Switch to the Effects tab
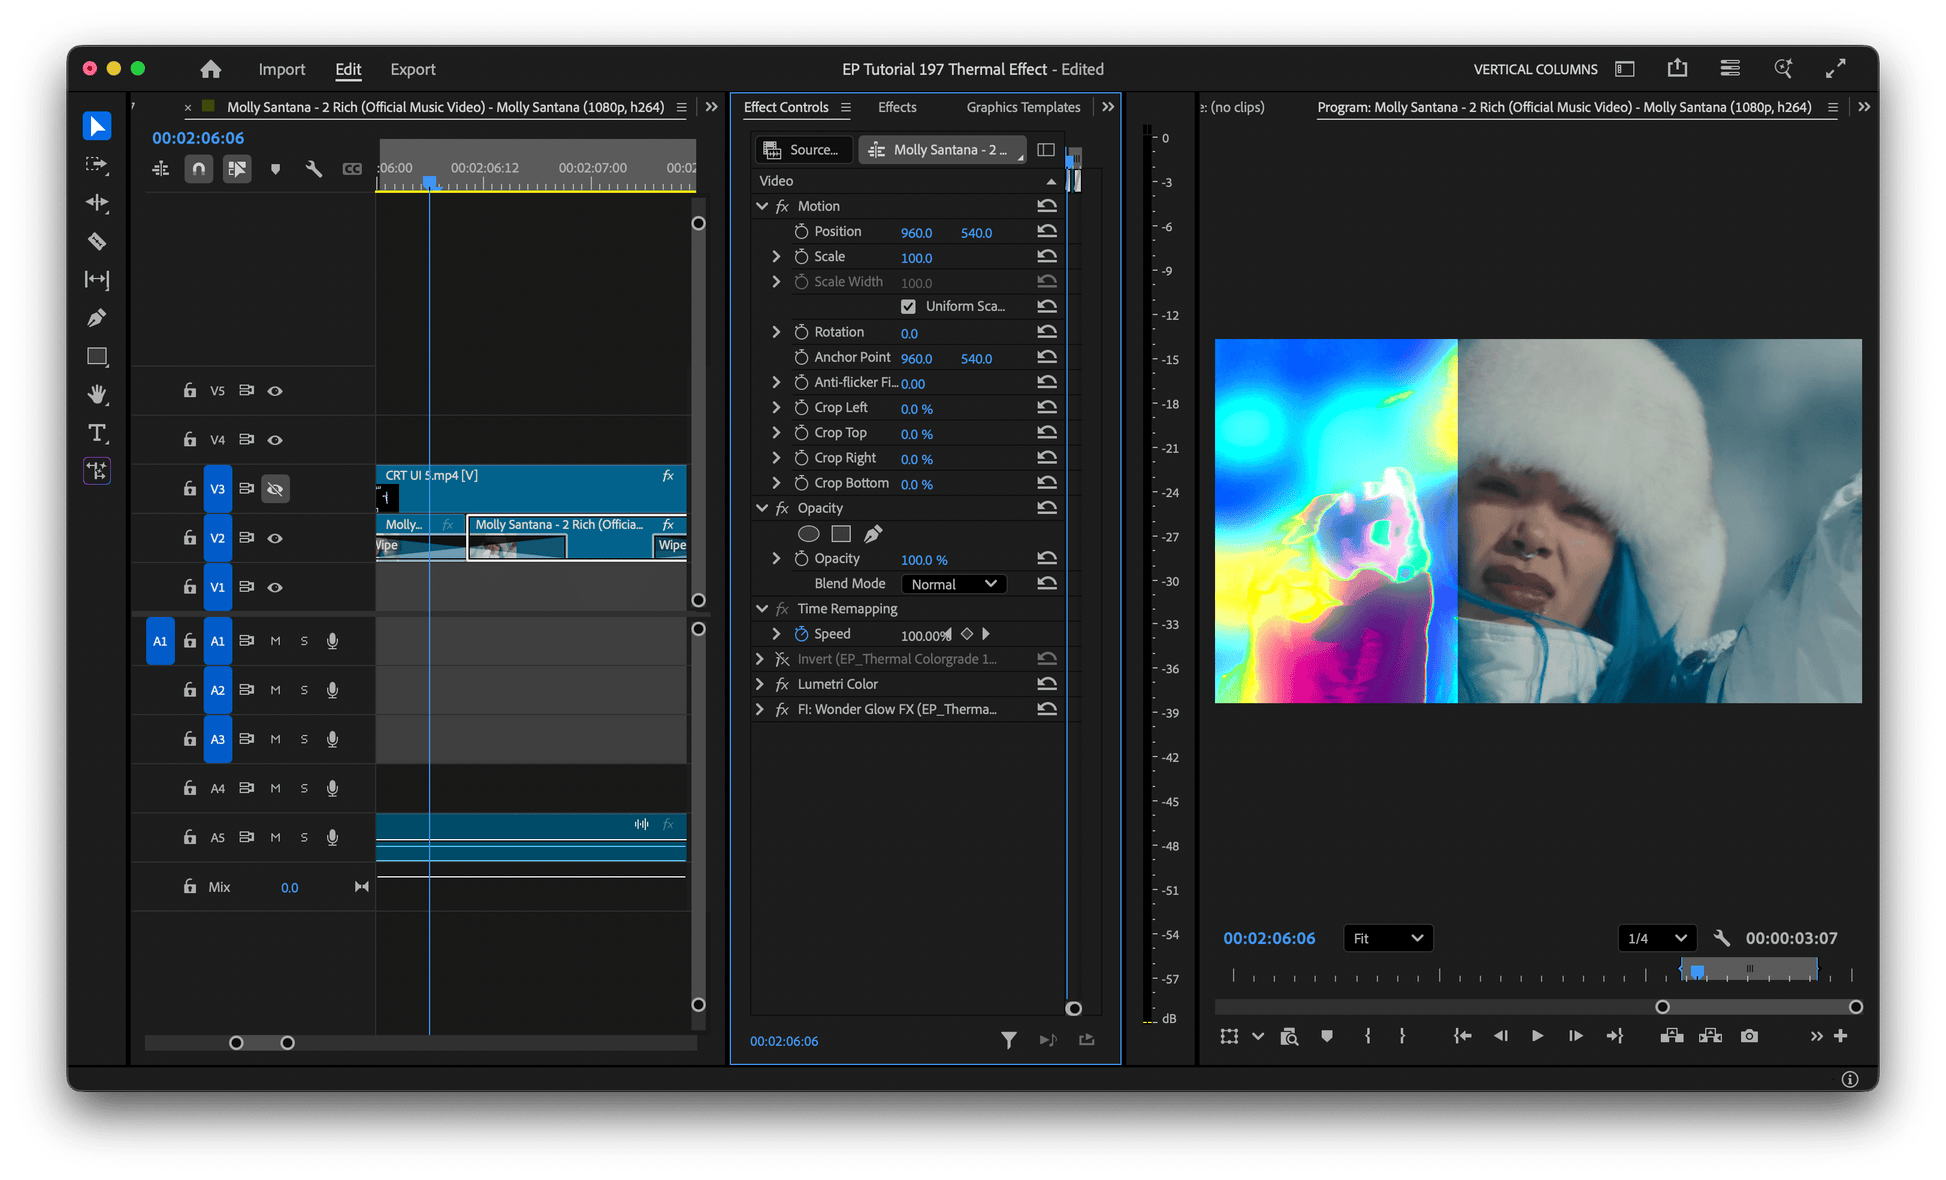Viewport: 1946px width, 1180px height. pos(896,107)
